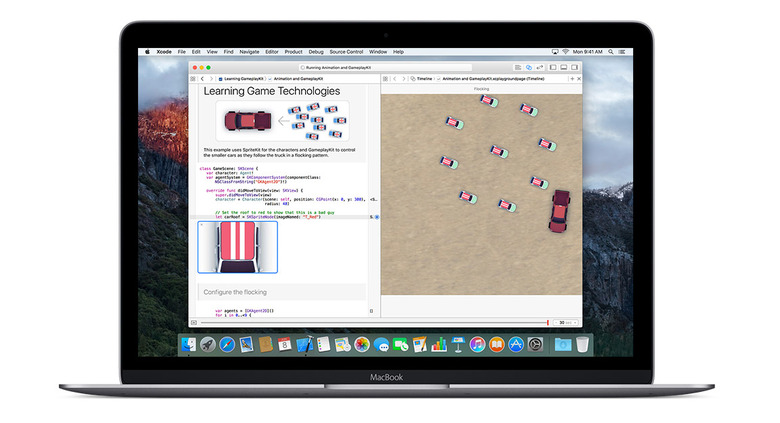Add a new assistant editor pane

pos(570,78)
